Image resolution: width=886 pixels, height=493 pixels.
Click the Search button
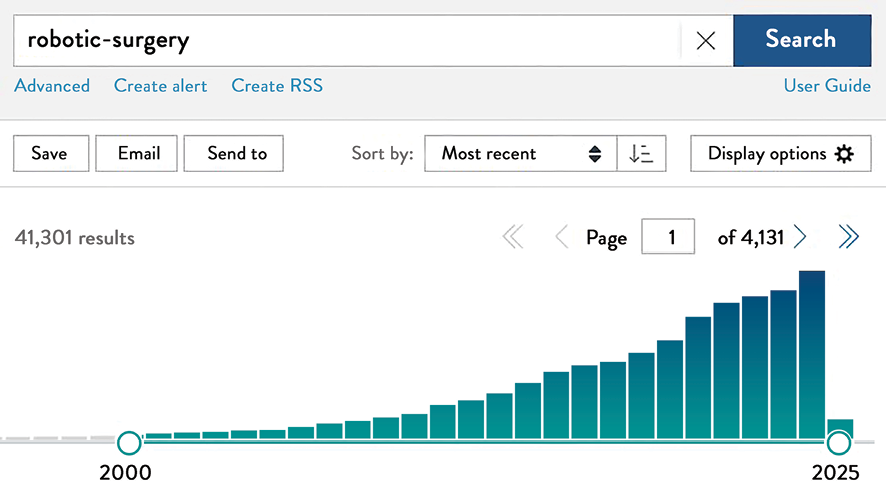pos(802,40)
